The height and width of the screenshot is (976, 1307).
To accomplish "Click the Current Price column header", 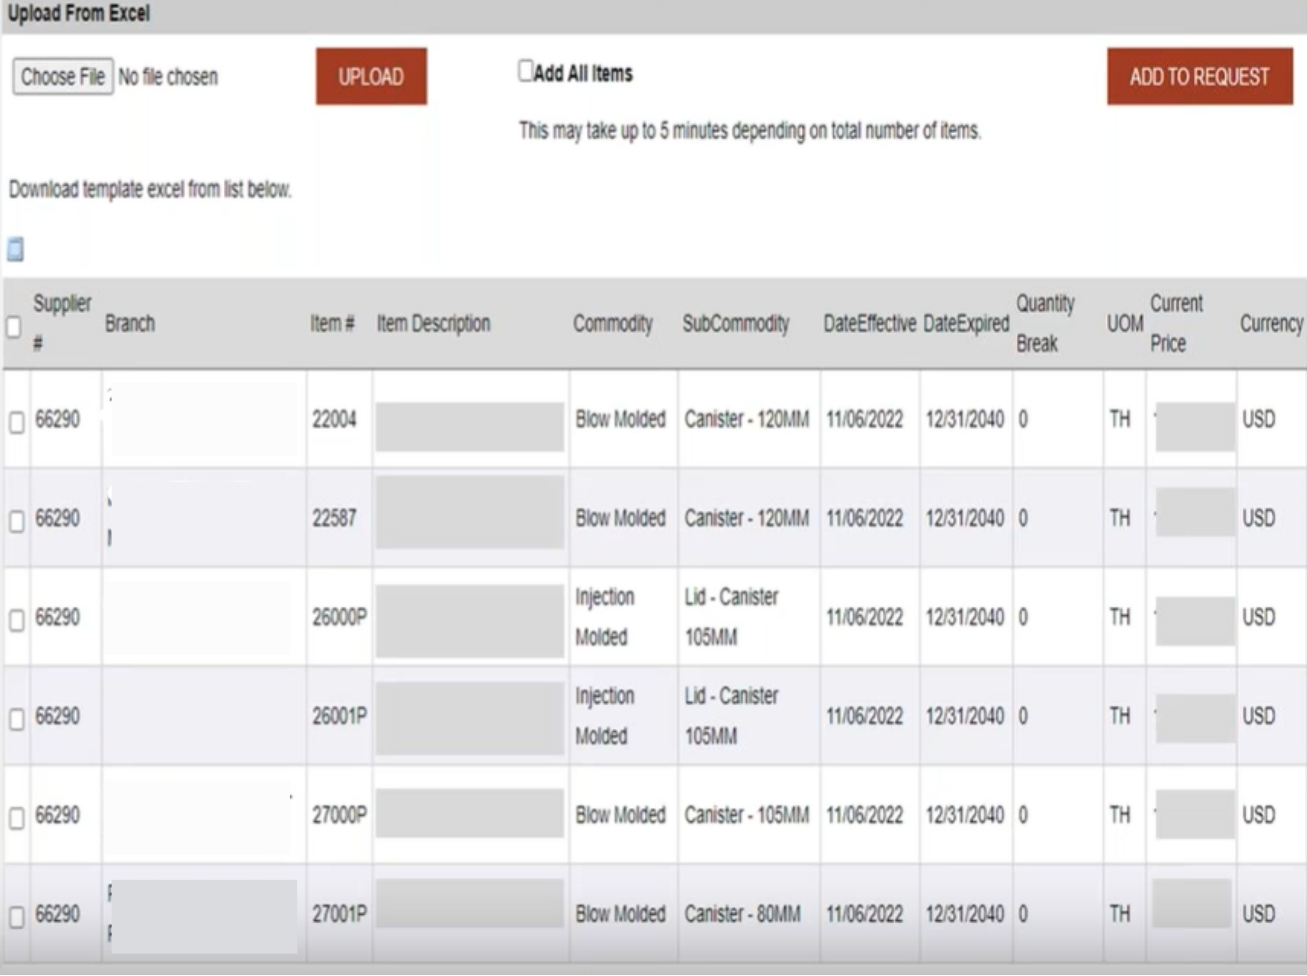I will 1176,323.
